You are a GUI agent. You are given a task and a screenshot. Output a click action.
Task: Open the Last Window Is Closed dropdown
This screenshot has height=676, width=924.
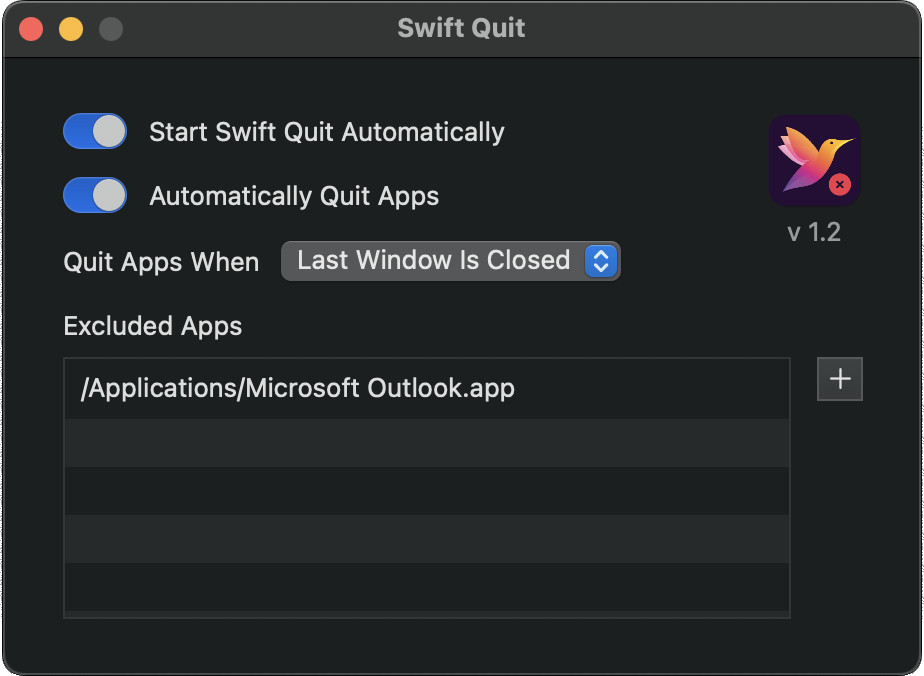coord(450,260)
